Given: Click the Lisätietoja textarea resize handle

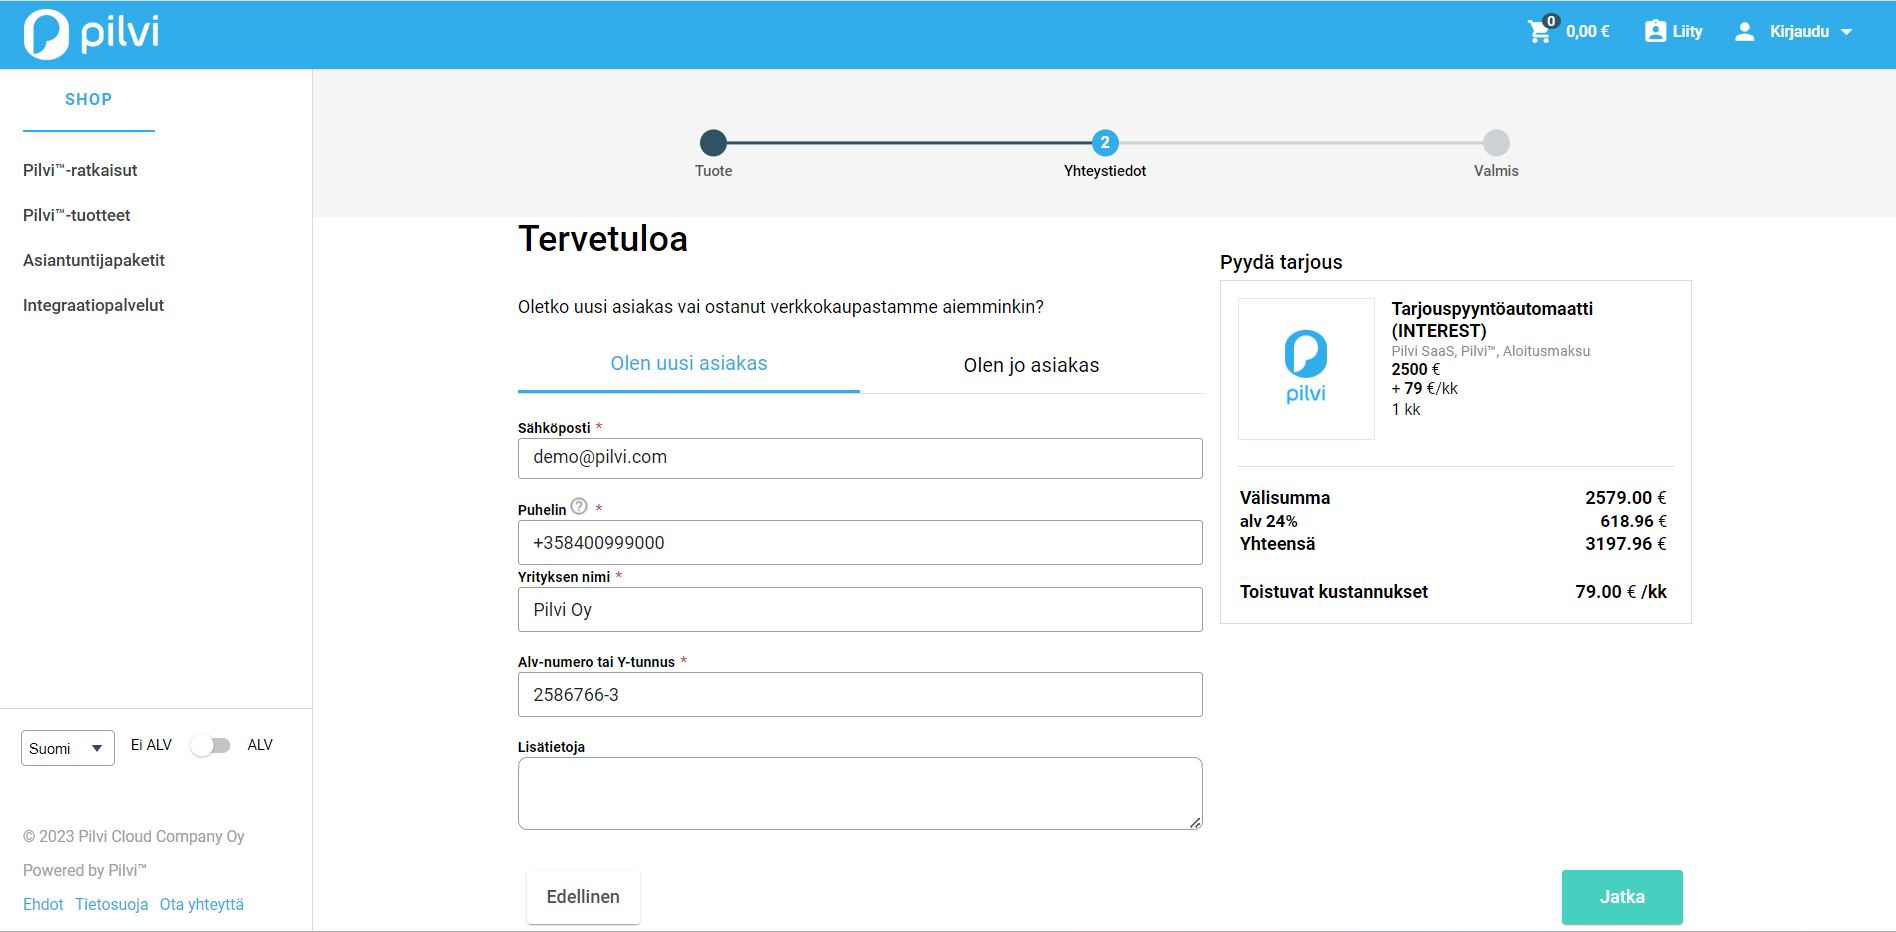Looking at the screenshot, I should 1195,823.
